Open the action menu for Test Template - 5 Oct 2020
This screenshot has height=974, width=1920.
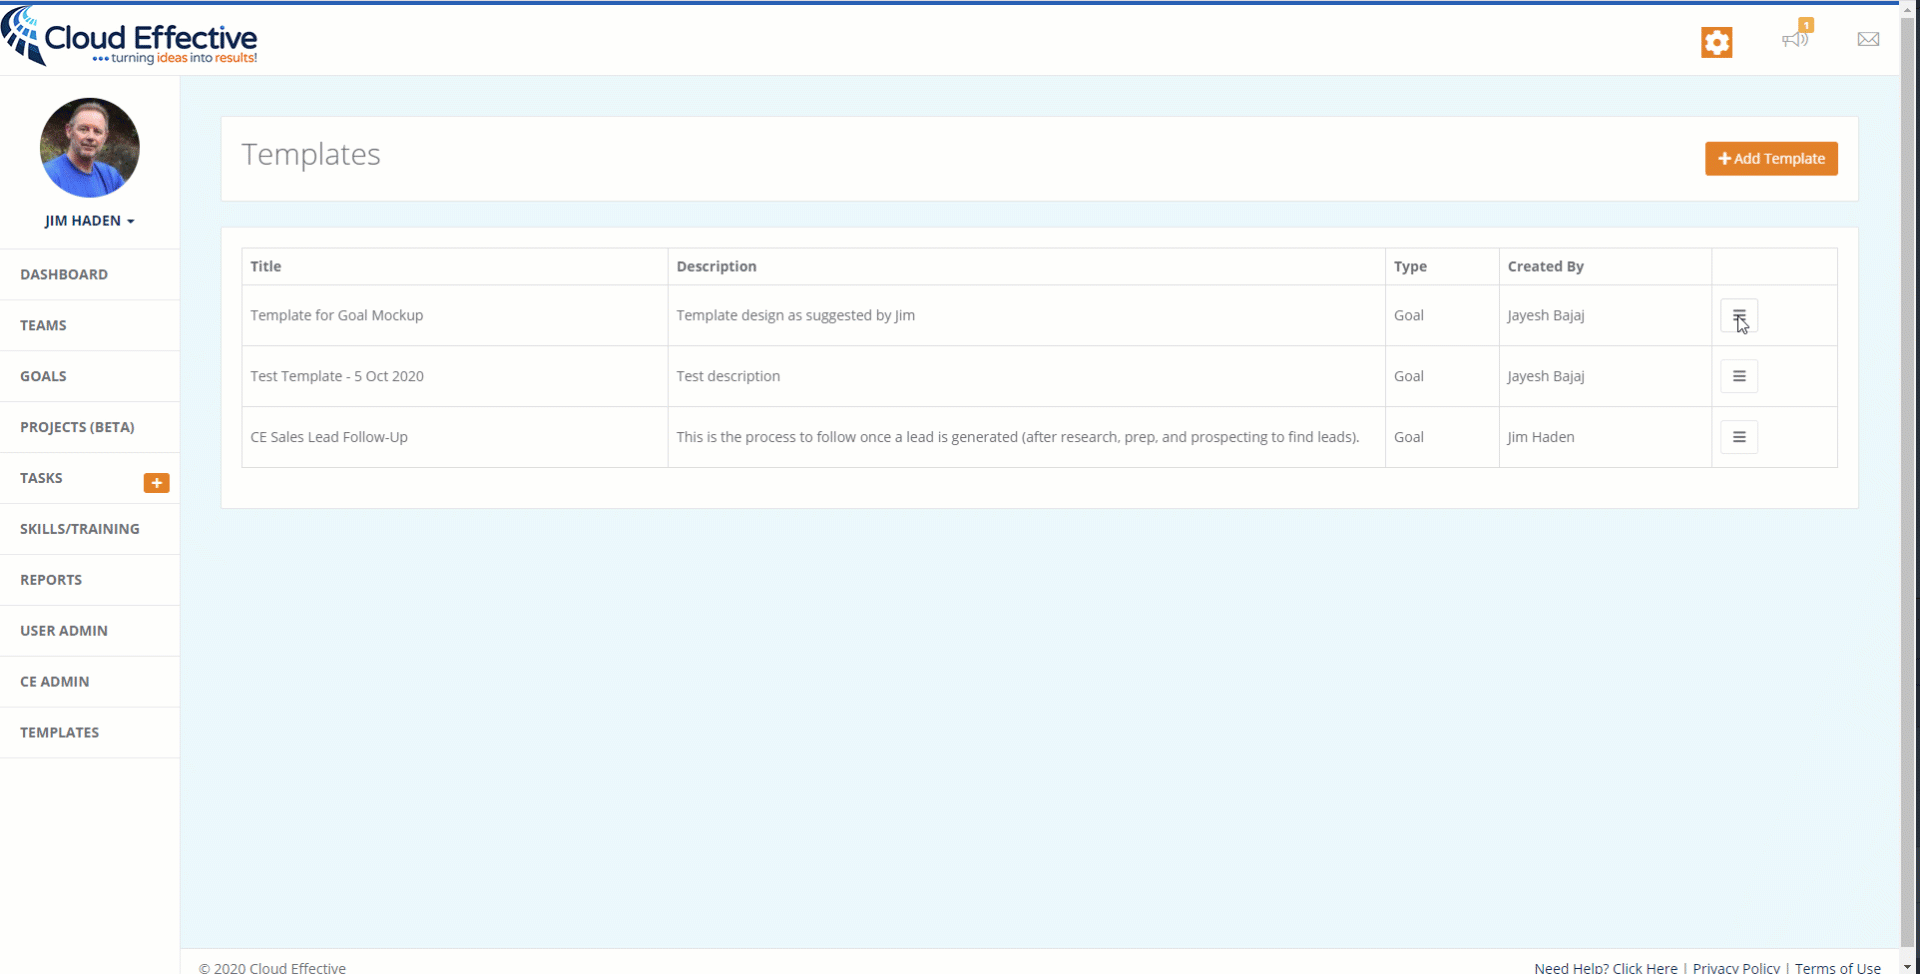click(x=1738, y=376)
